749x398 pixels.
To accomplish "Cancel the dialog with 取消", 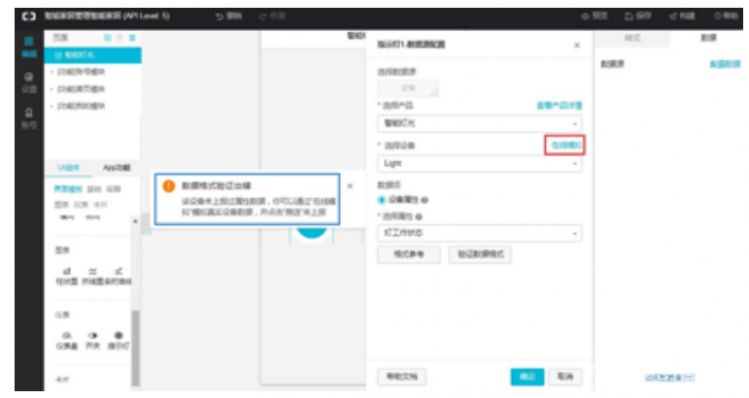I will tap(565, 377).
